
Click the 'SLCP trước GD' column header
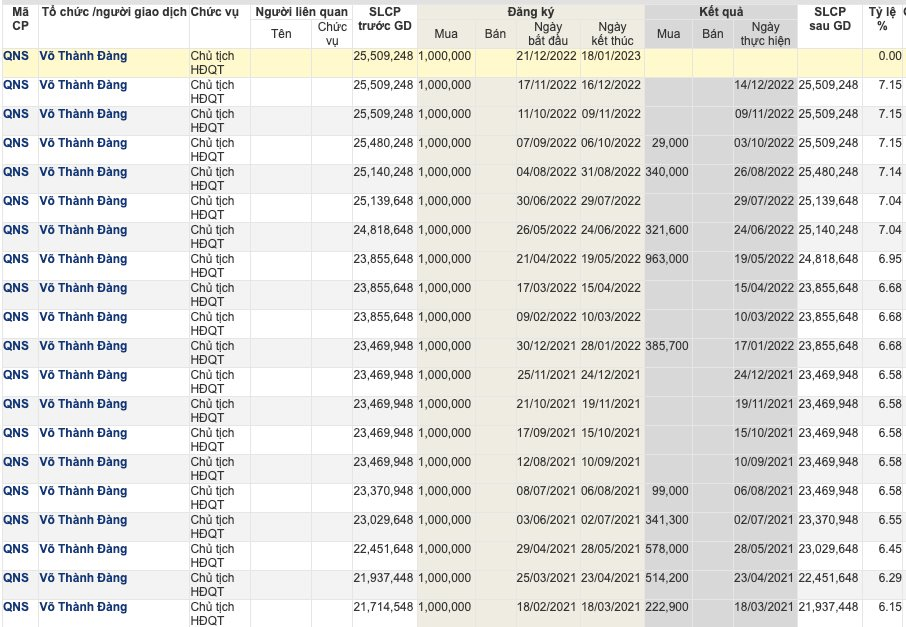coord(383,18)
